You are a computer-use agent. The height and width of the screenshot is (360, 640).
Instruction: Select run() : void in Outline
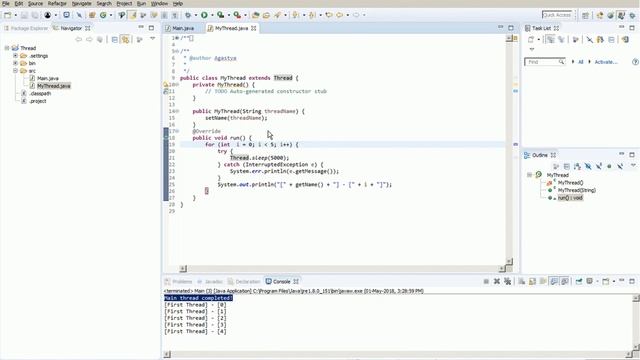[570, 198]
